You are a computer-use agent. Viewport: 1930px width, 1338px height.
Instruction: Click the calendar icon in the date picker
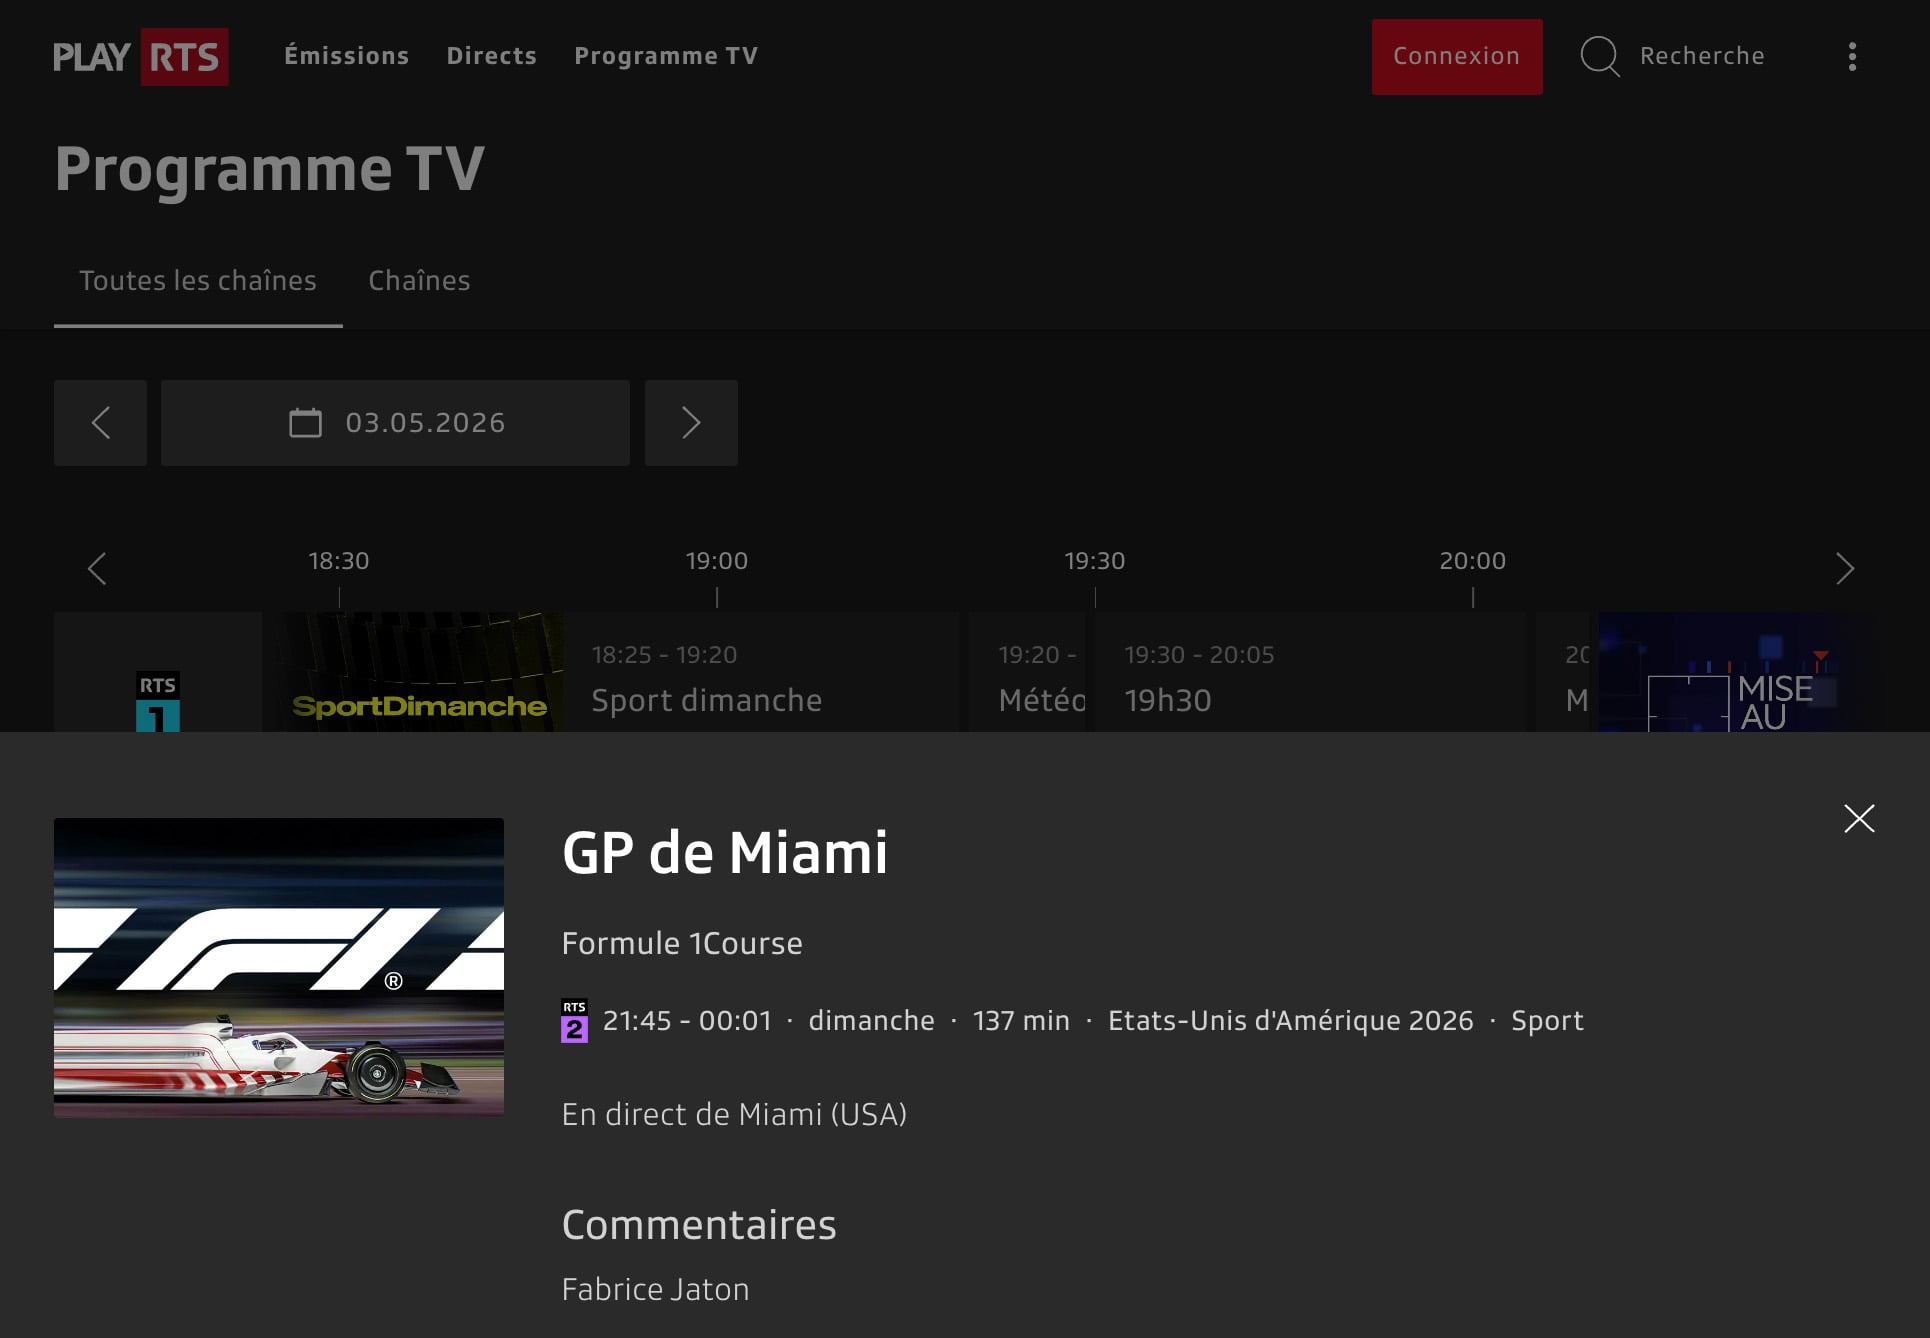pyautogui.click(x=306, y=423)
